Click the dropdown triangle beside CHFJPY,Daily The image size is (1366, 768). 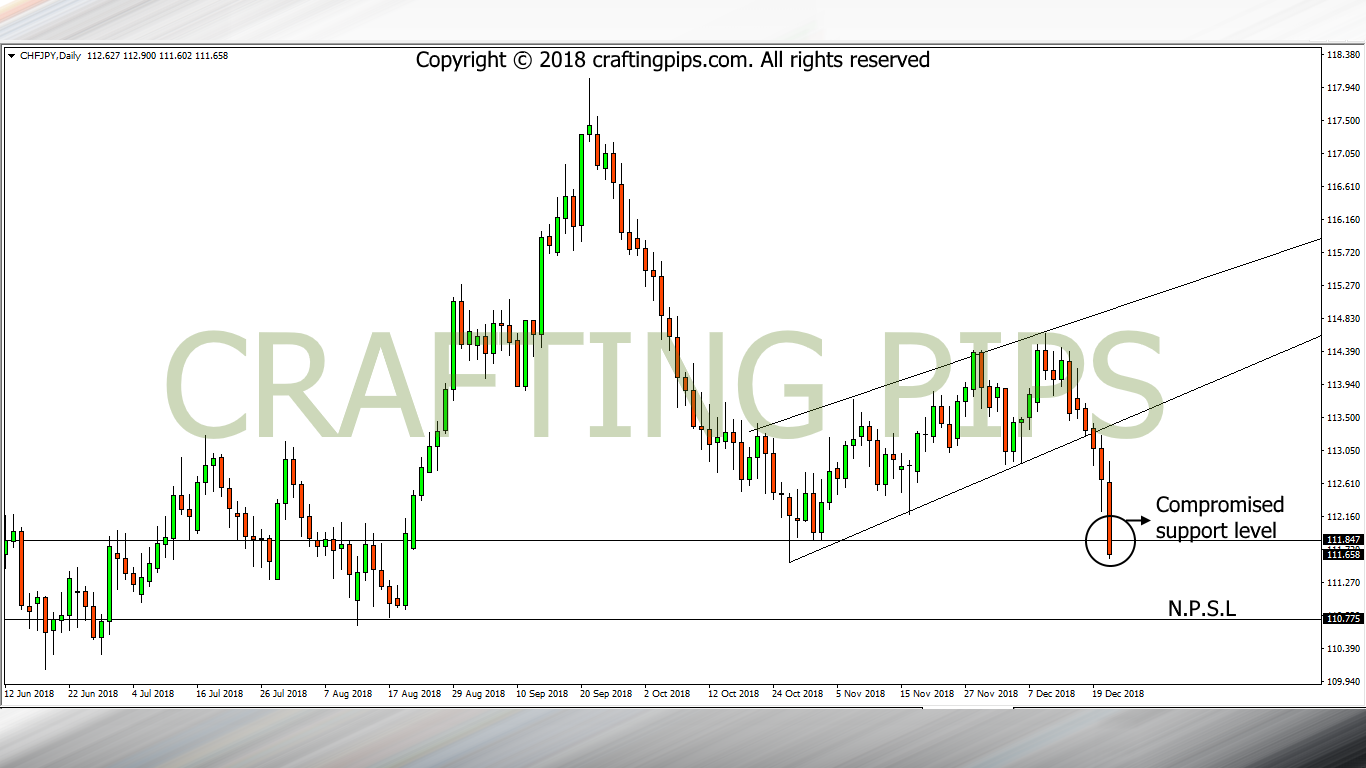[11, 56]
